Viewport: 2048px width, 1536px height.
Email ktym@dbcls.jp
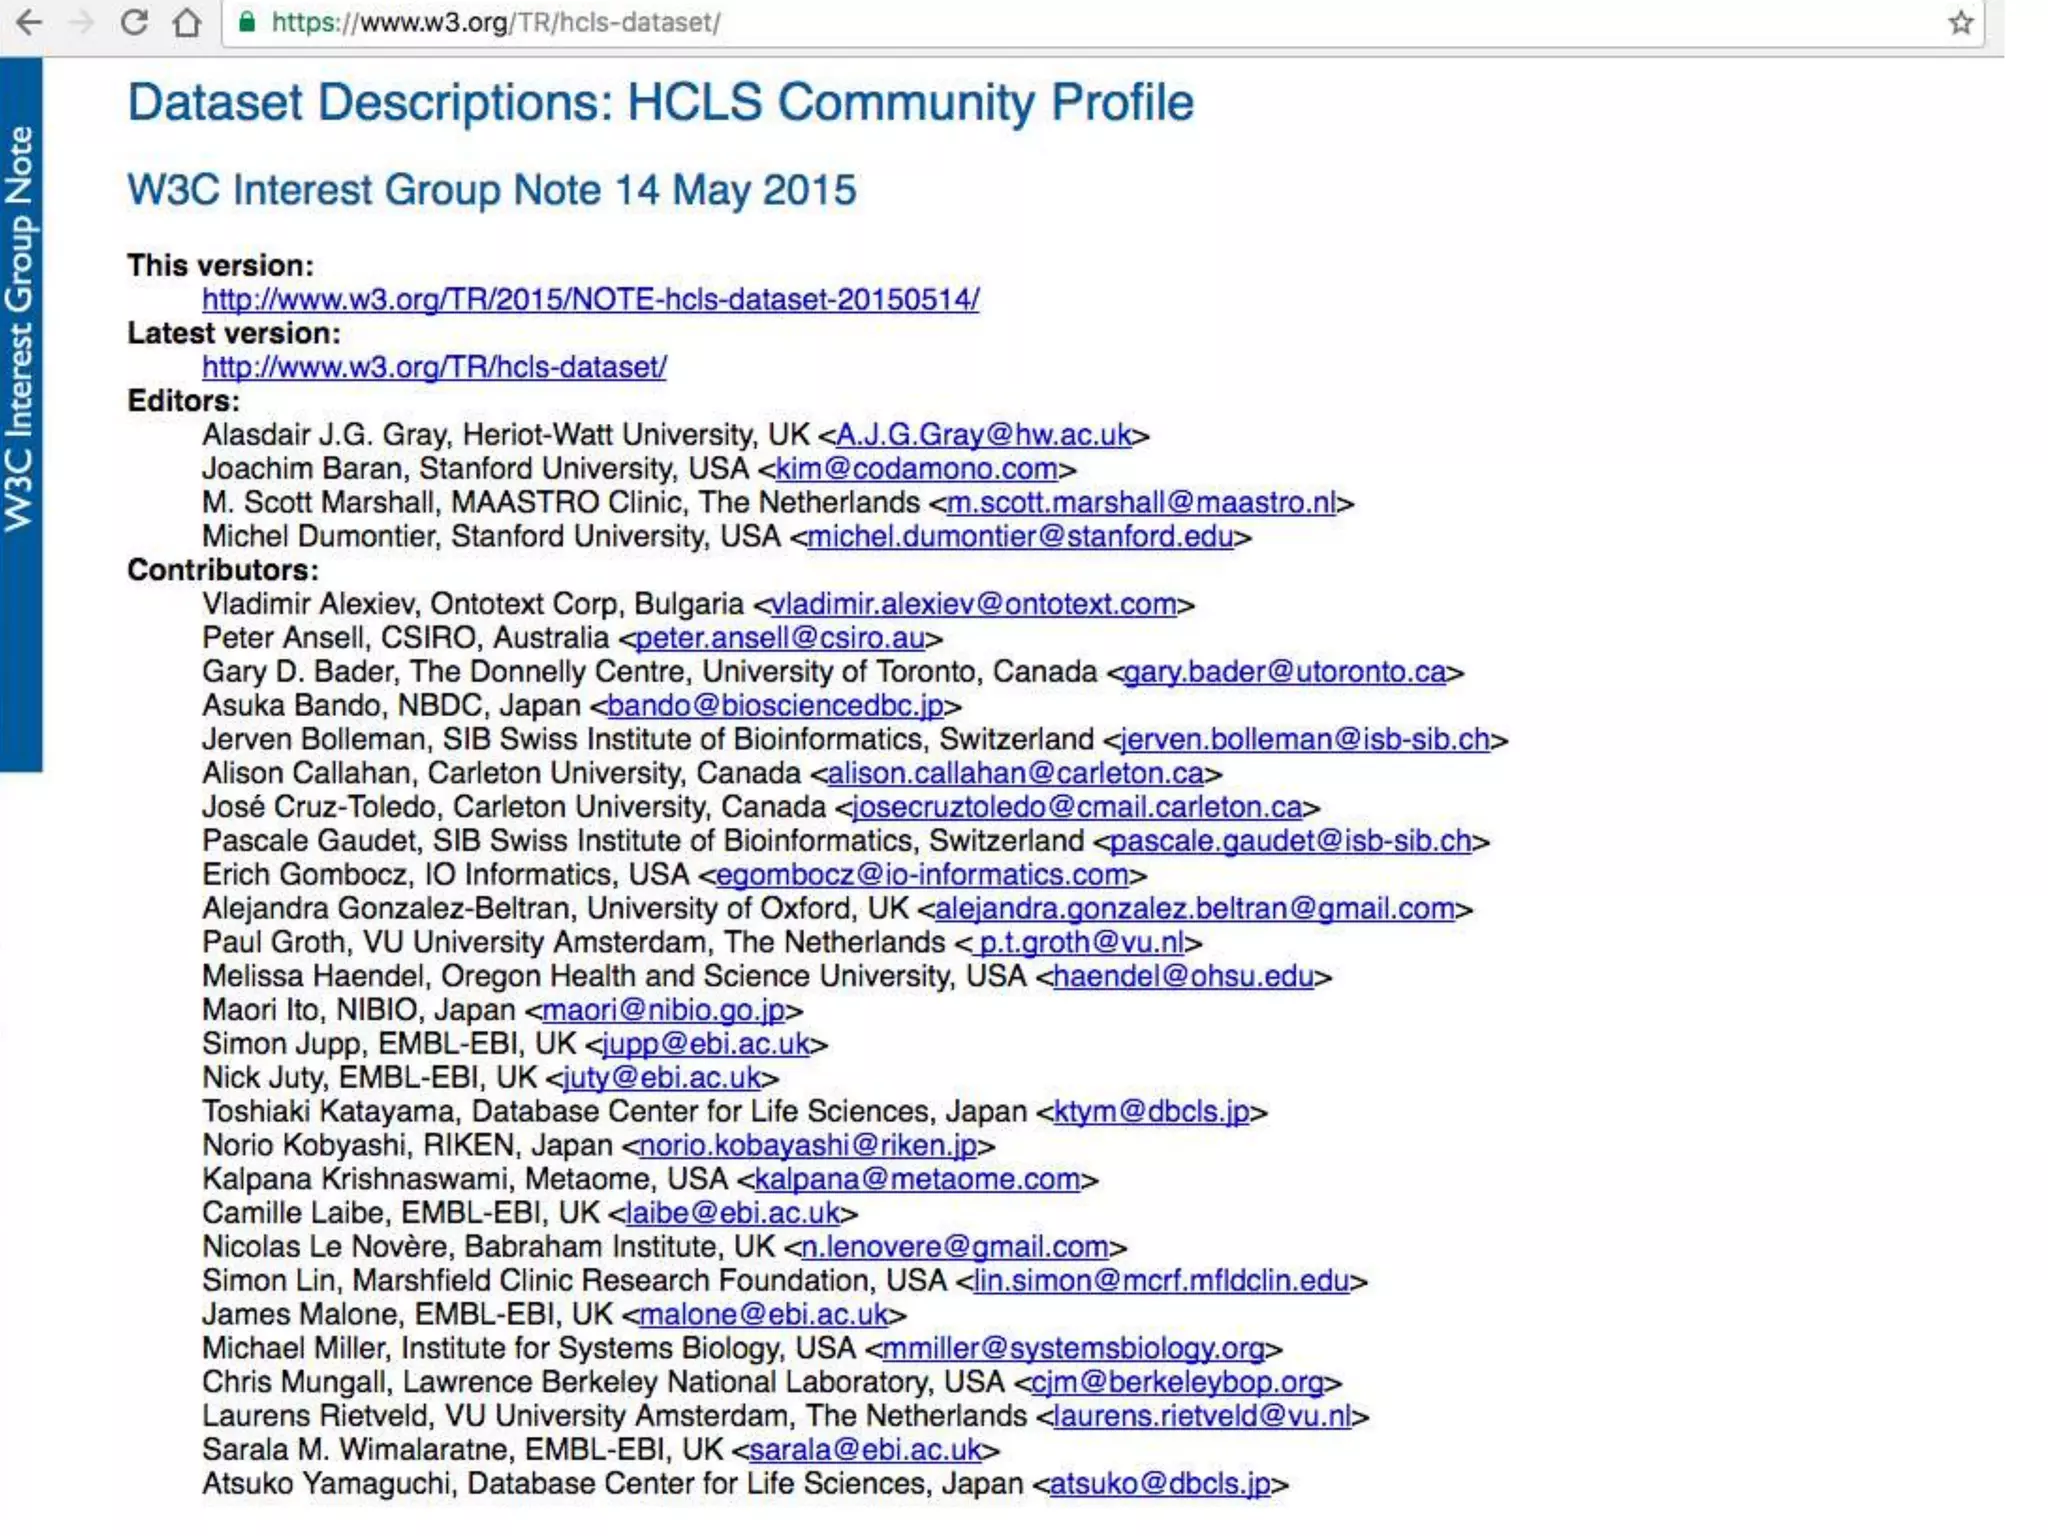coord(1152,1113)
